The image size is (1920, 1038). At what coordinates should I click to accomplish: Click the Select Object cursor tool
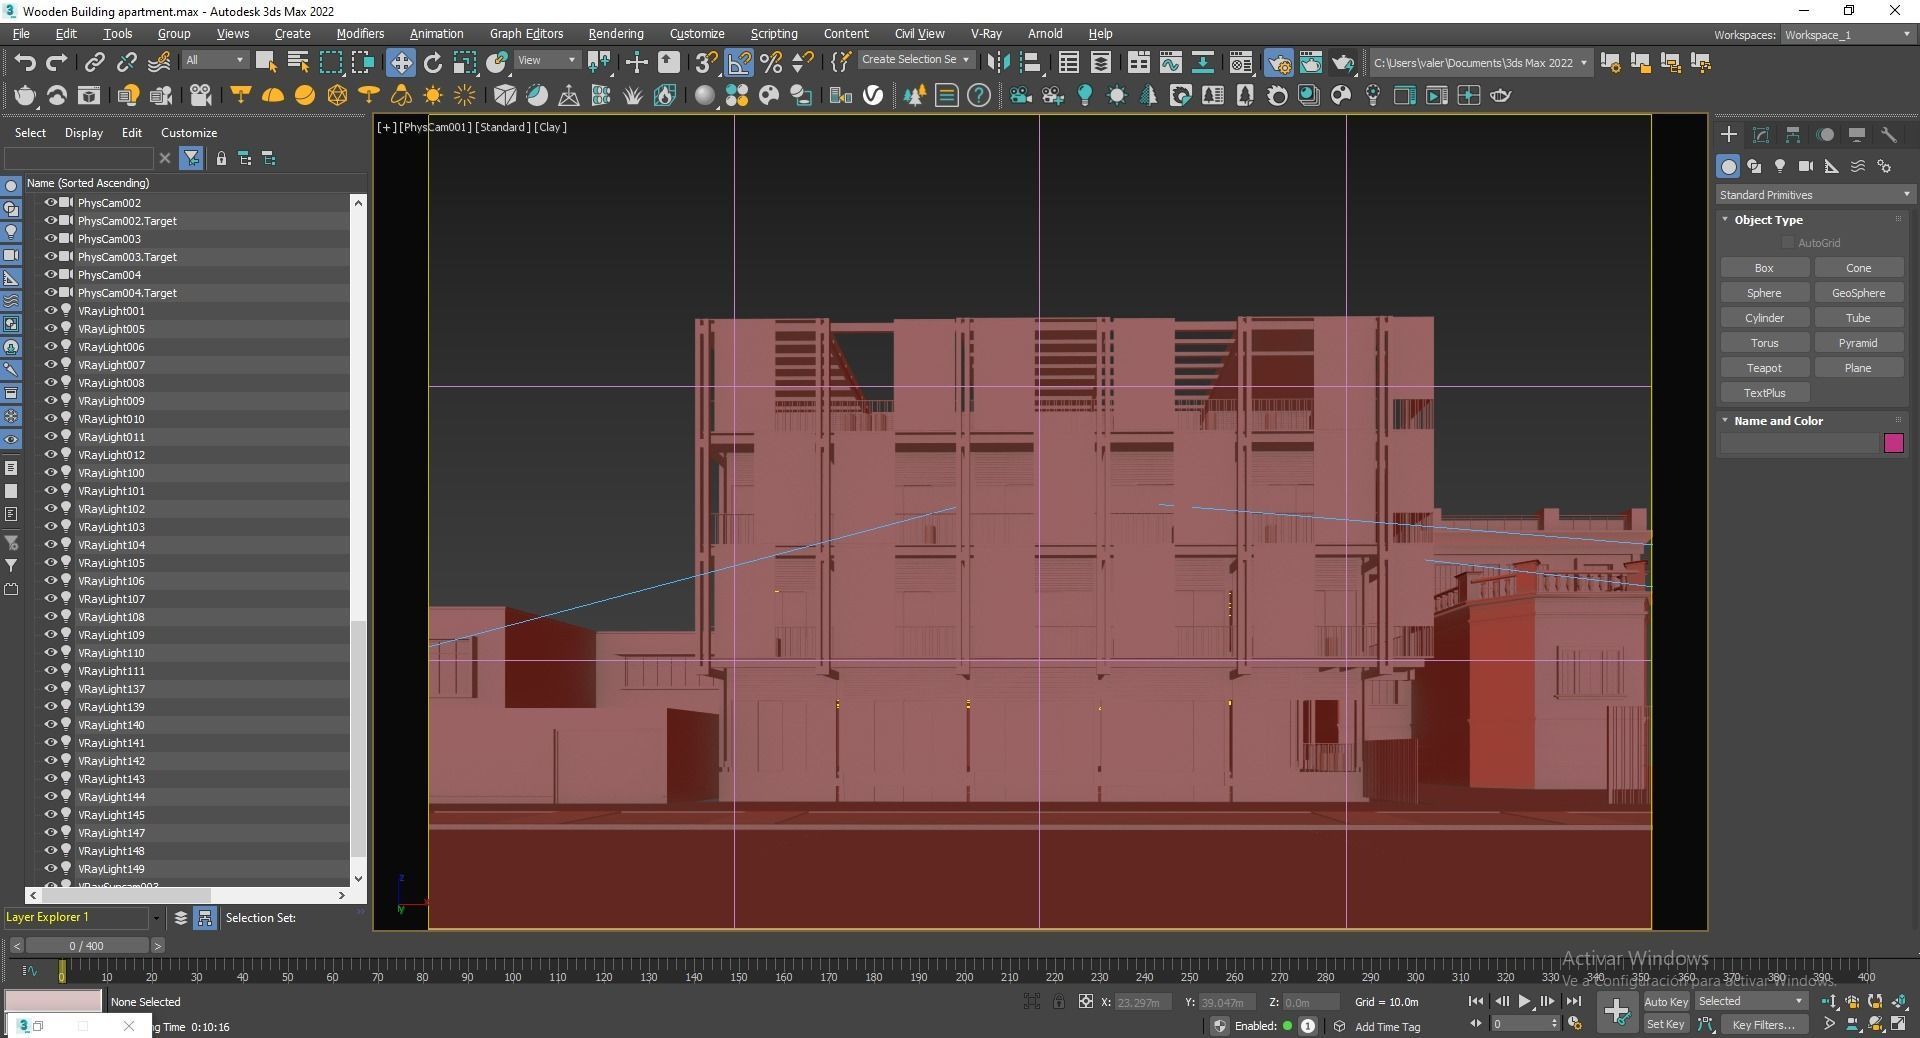click(265, 62)
